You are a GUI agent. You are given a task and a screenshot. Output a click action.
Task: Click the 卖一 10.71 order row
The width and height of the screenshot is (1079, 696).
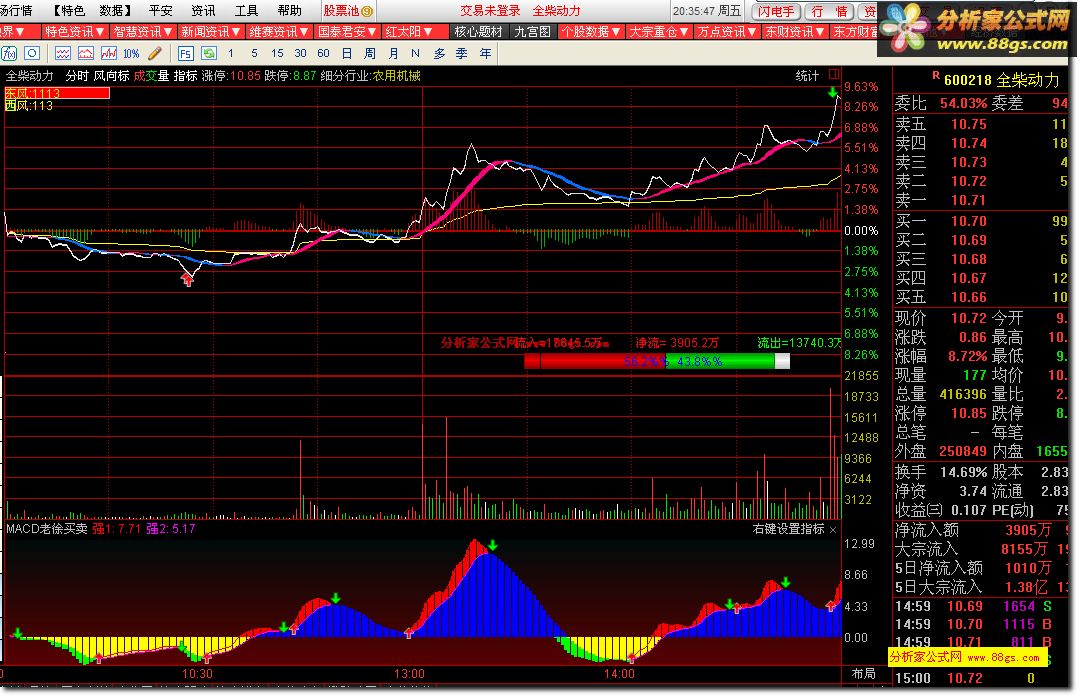pyautogui.click(x=982, y=200)
